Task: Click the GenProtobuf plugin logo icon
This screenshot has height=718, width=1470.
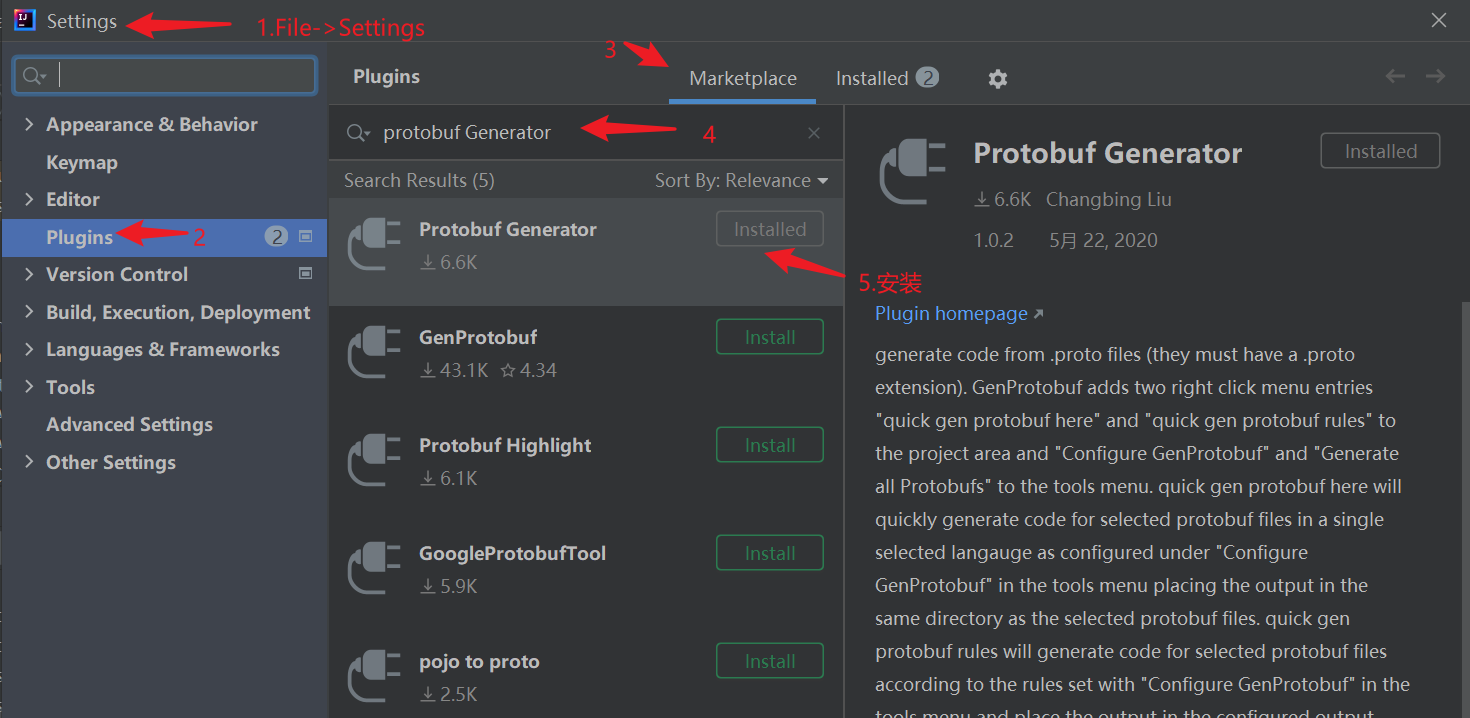Action: pyautogui.click(x=373, y=351)
